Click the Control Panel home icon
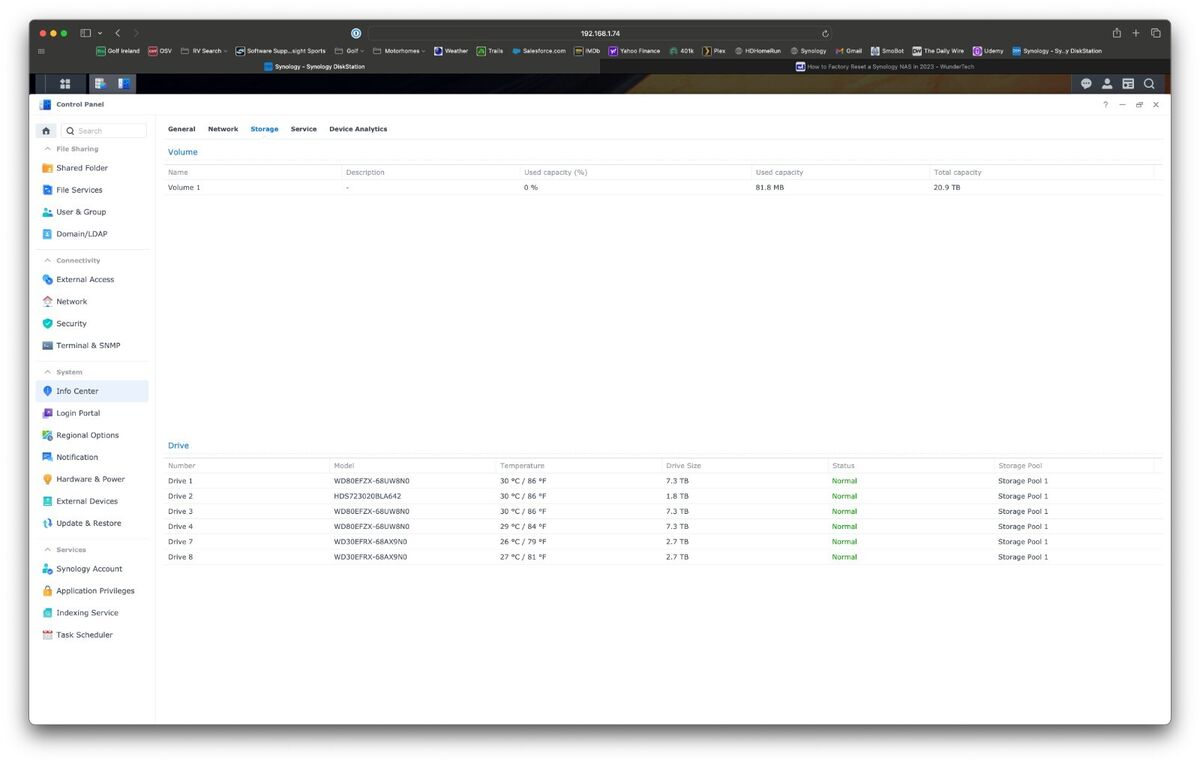Viewport: 1200px width, 763px height. [46, 131]
